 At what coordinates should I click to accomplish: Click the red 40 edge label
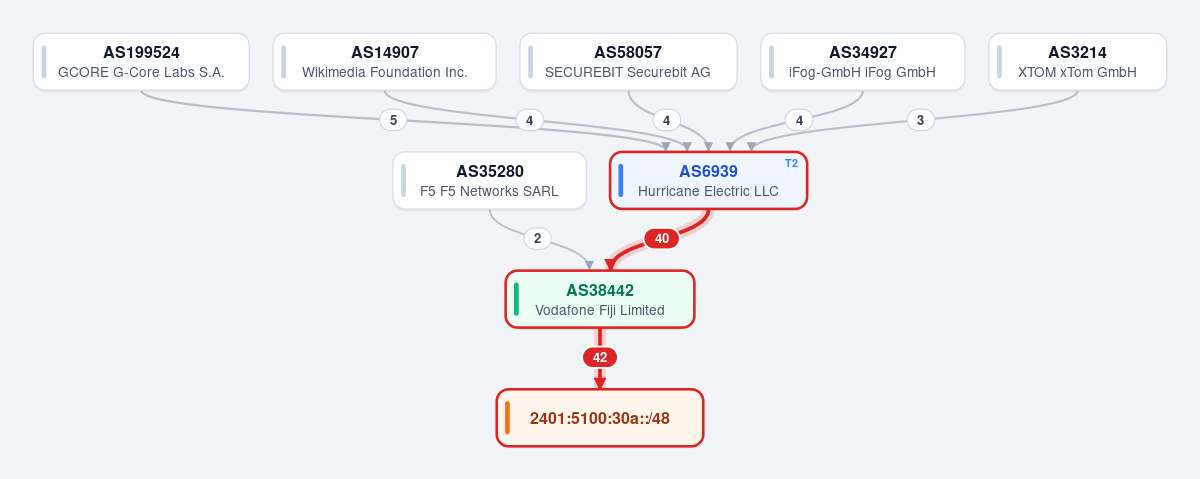(x=662, y=238)
